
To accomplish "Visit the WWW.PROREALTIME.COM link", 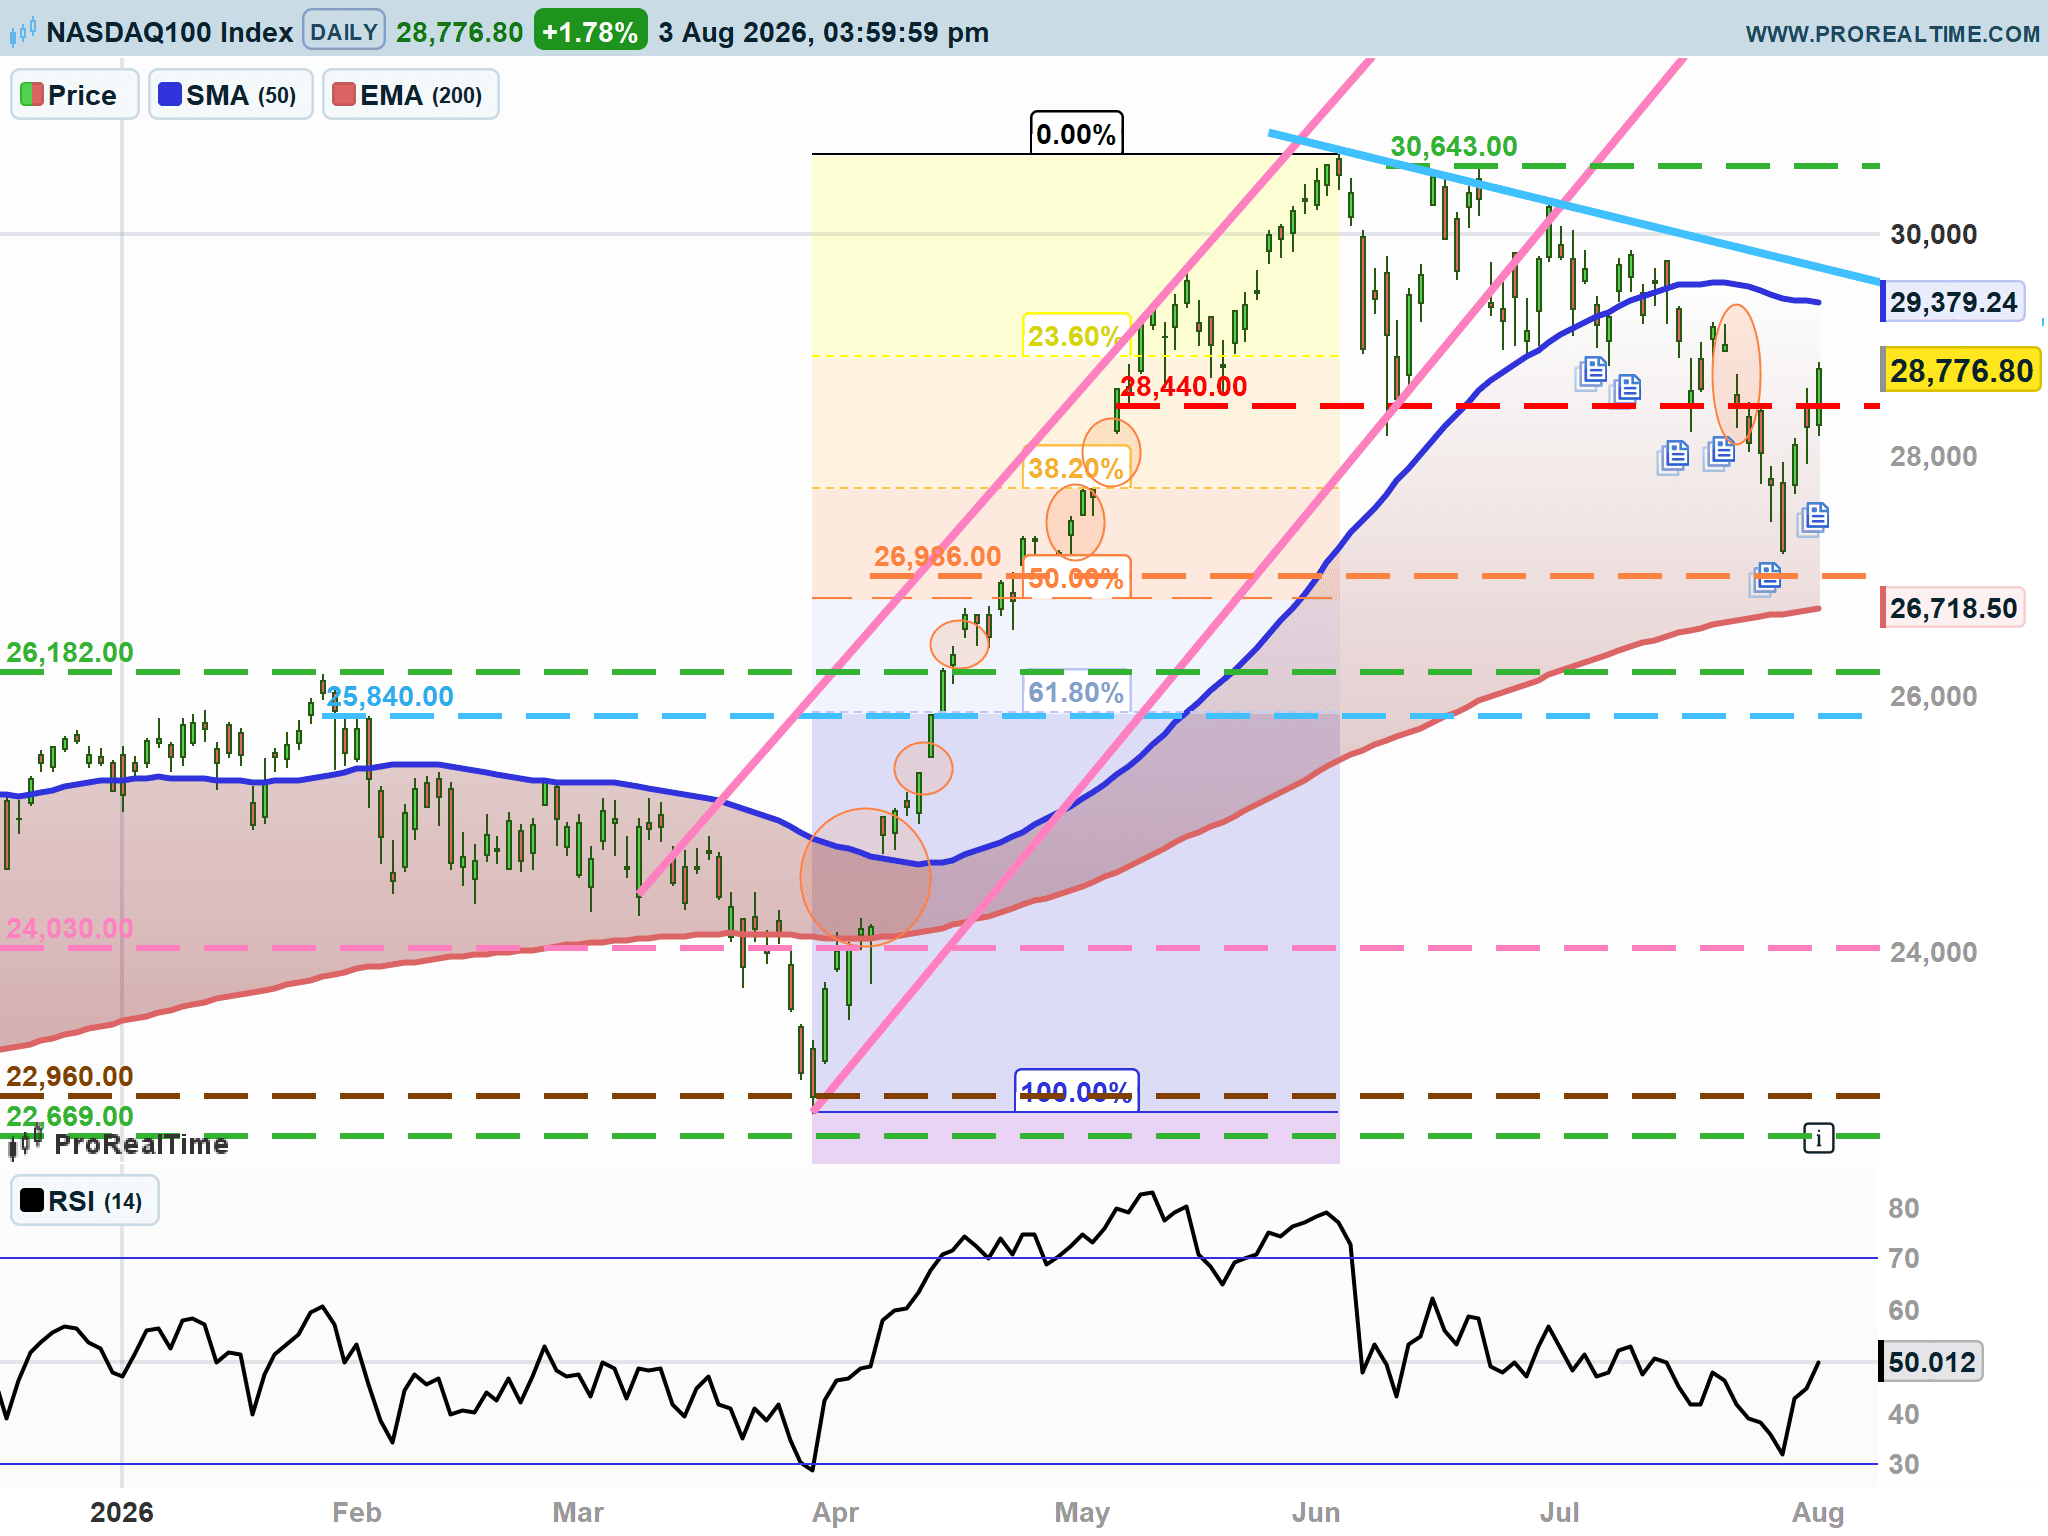I will coord(1892,34).
